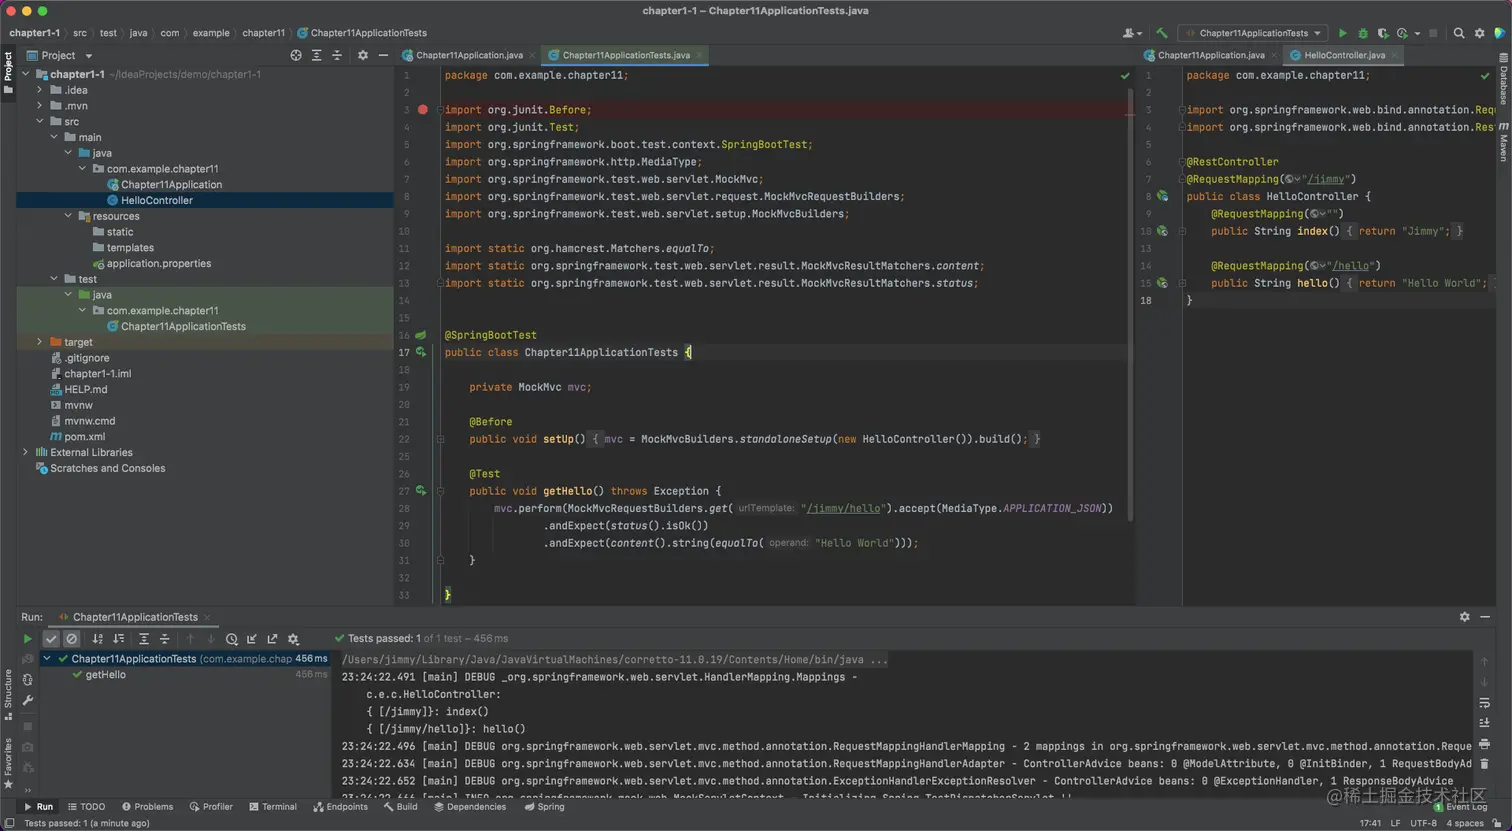Open the Problems tool window tab

147,807
